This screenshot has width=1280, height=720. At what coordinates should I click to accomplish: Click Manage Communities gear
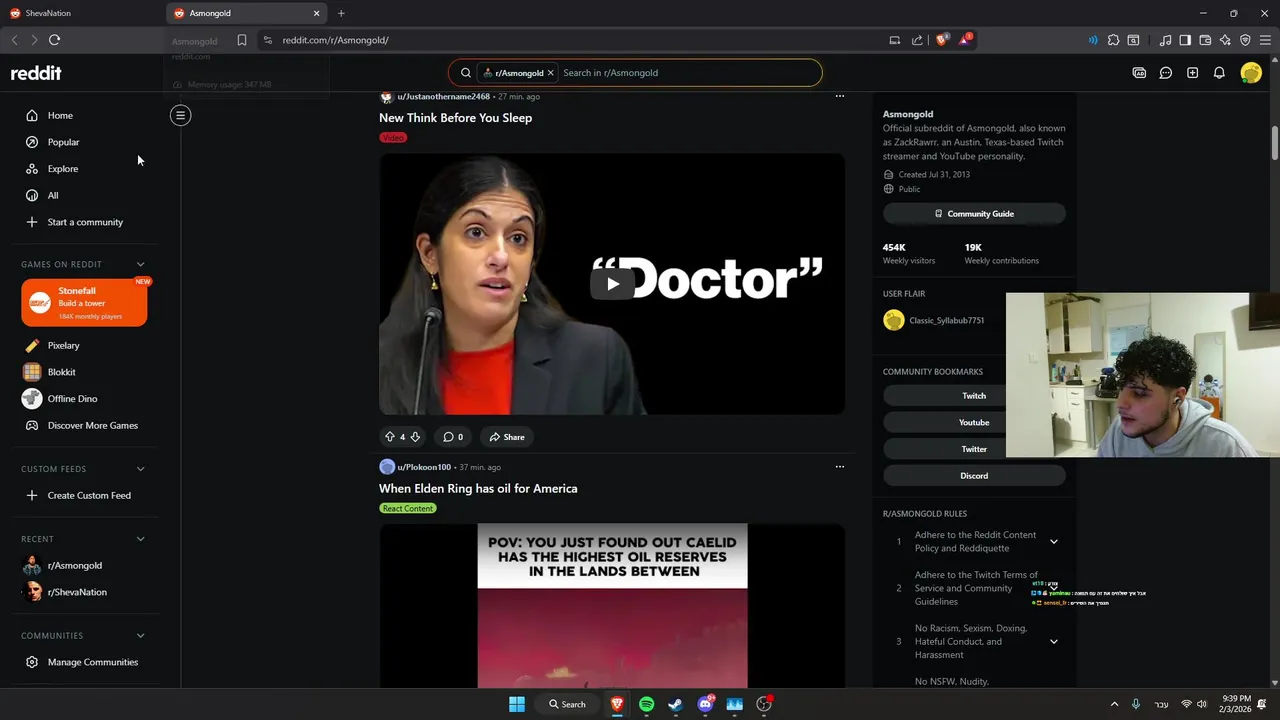pos(32,662)
